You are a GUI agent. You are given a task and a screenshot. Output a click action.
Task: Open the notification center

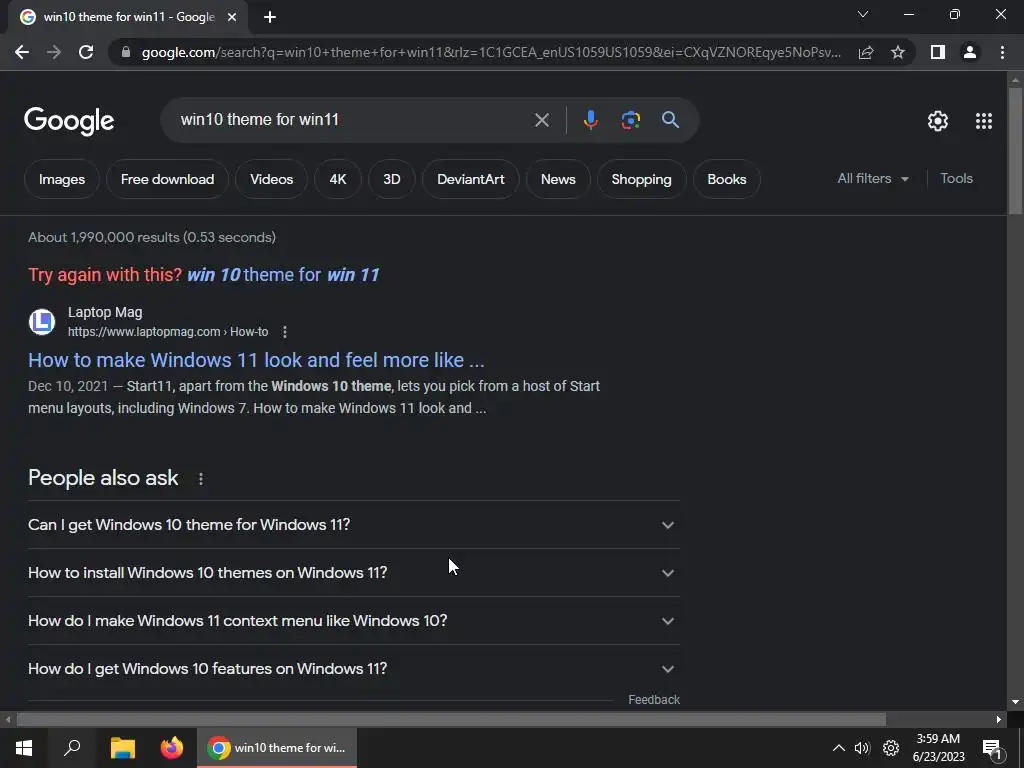(x=992, y=749)
